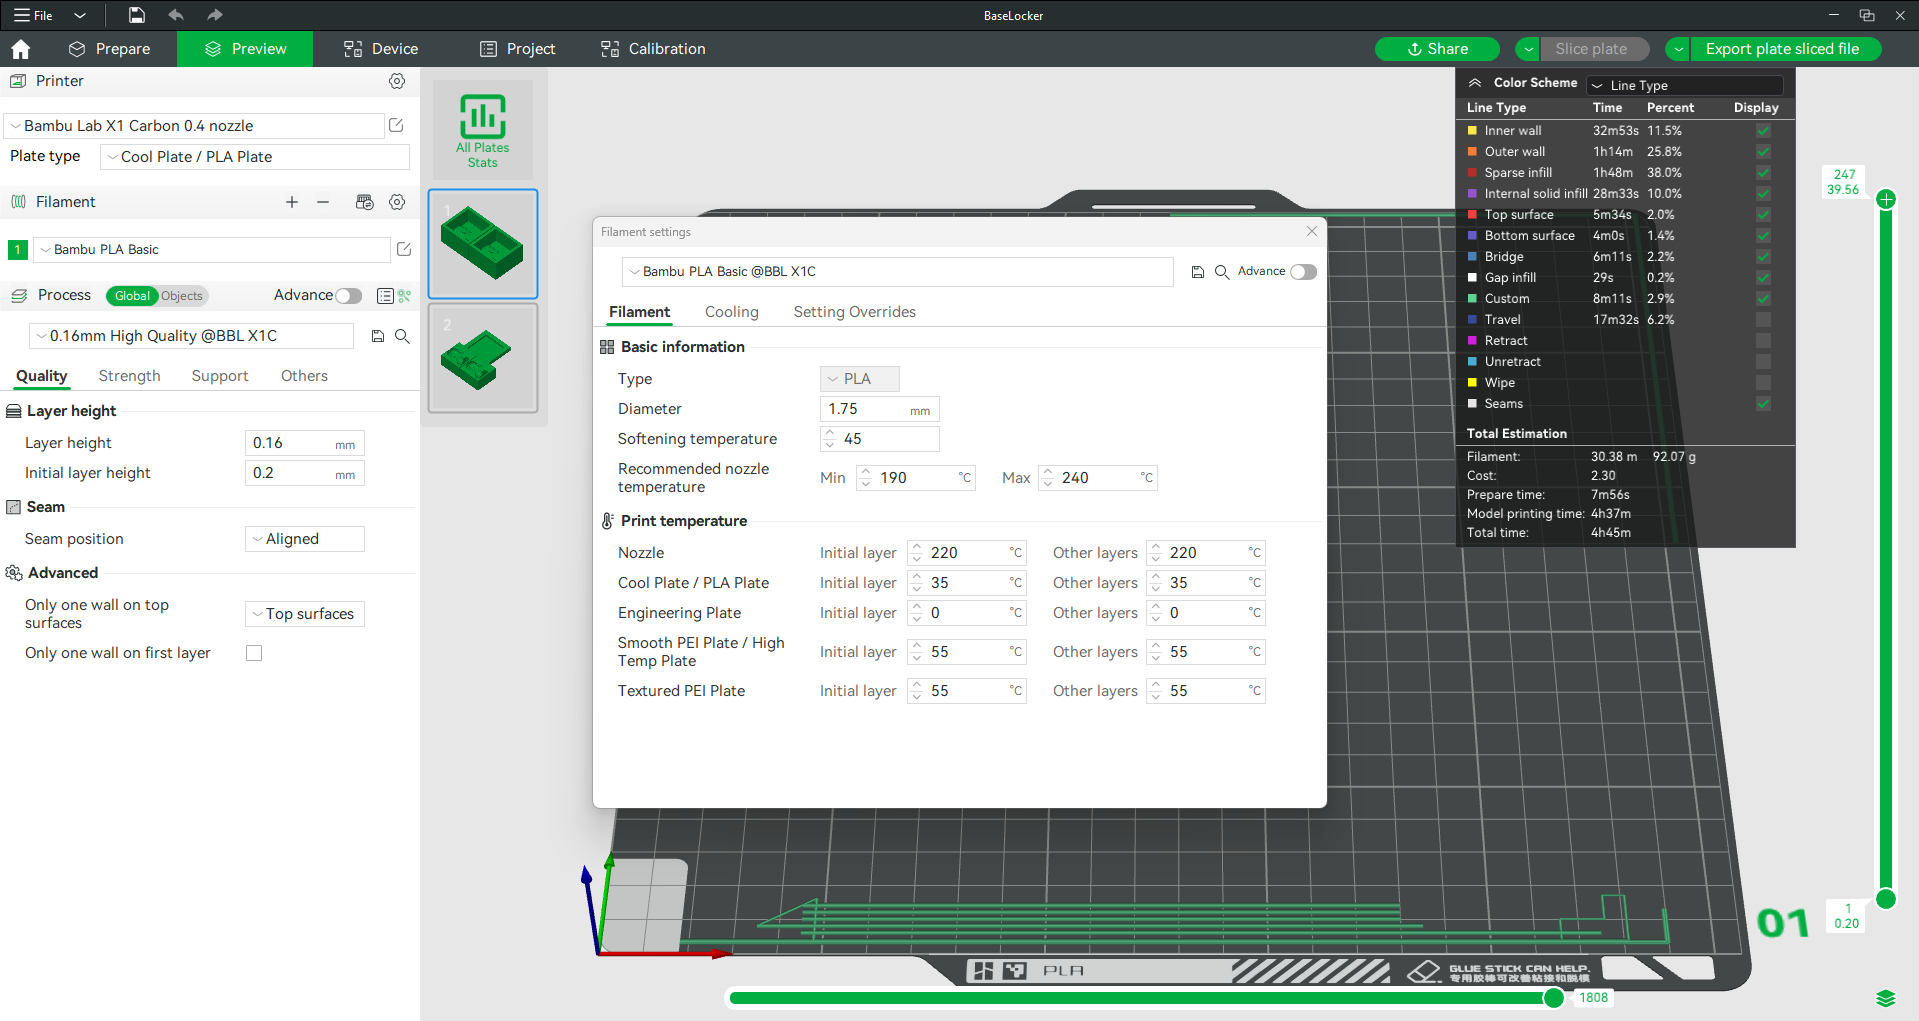Open filament preset dropdown in the dialog
Viewport: 1919px width, 1021px height.
coord(898,272)
